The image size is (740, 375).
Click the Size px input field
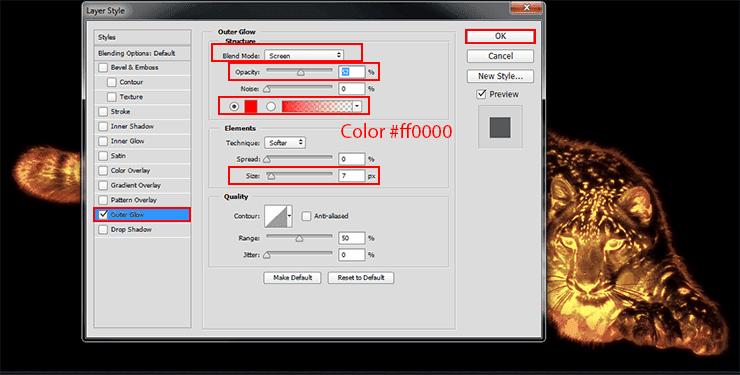352,175
